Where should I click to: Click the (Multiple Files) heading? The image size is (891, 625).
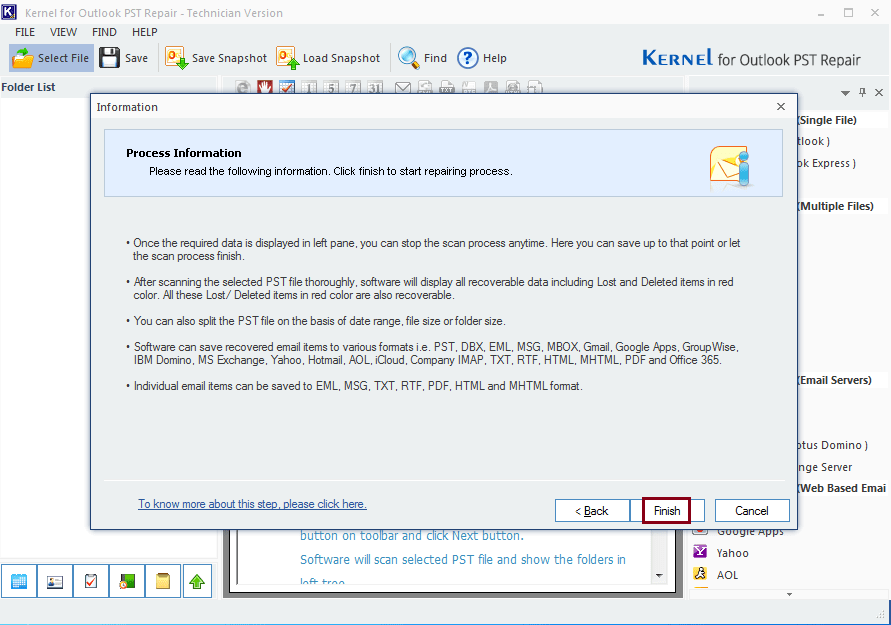tap(835, 206)
